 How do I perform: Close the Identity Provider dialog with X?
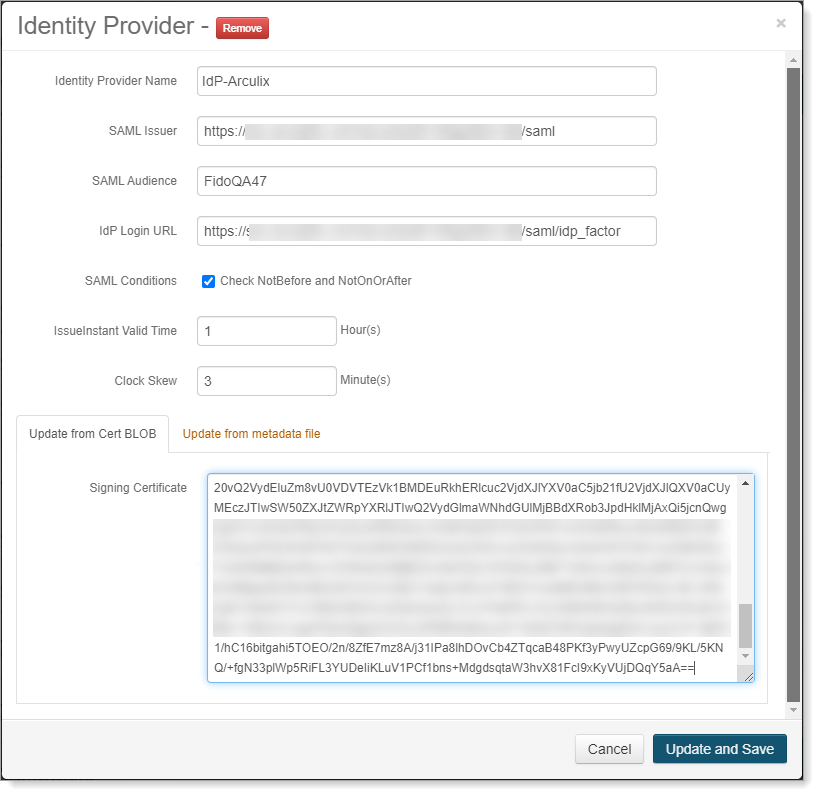coord(780,23)
